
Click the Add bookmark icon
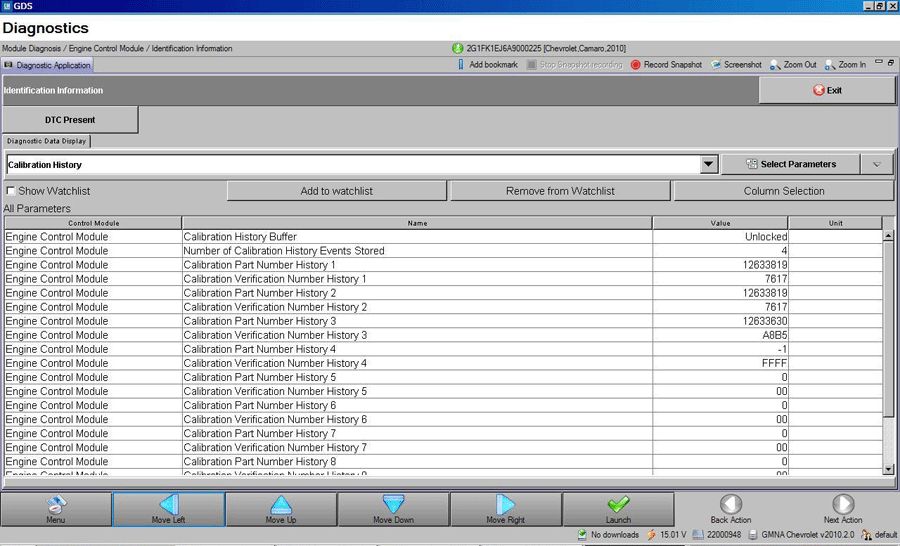(461, 65)
